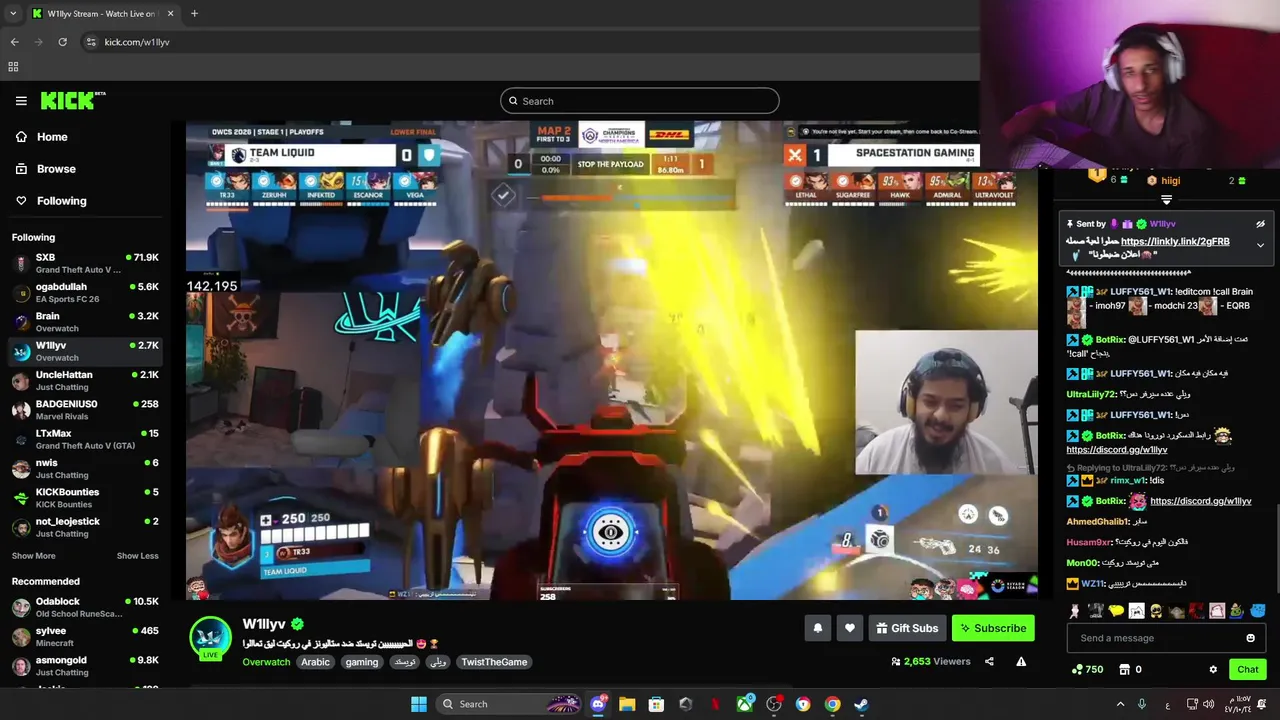Click nwis avatar in sidebar
1280x720 pixels.
point(20,469)
